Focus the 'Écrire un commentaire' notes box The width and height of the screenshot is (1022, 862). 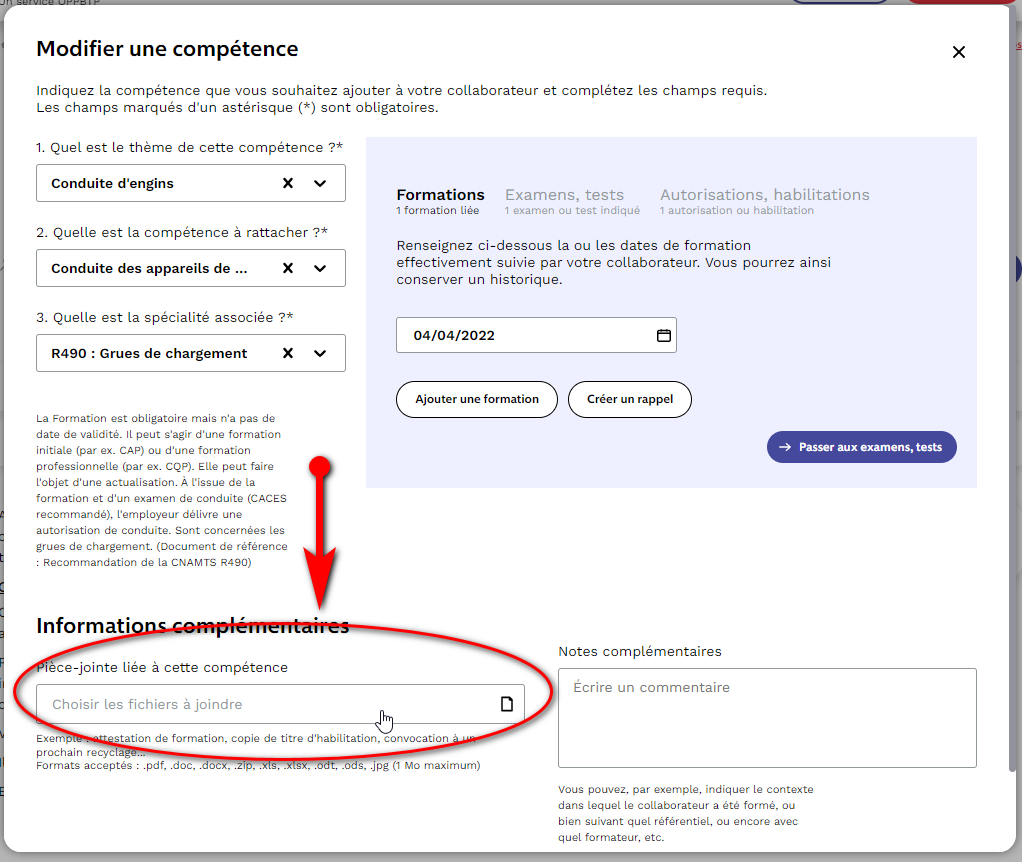(767, 717)
